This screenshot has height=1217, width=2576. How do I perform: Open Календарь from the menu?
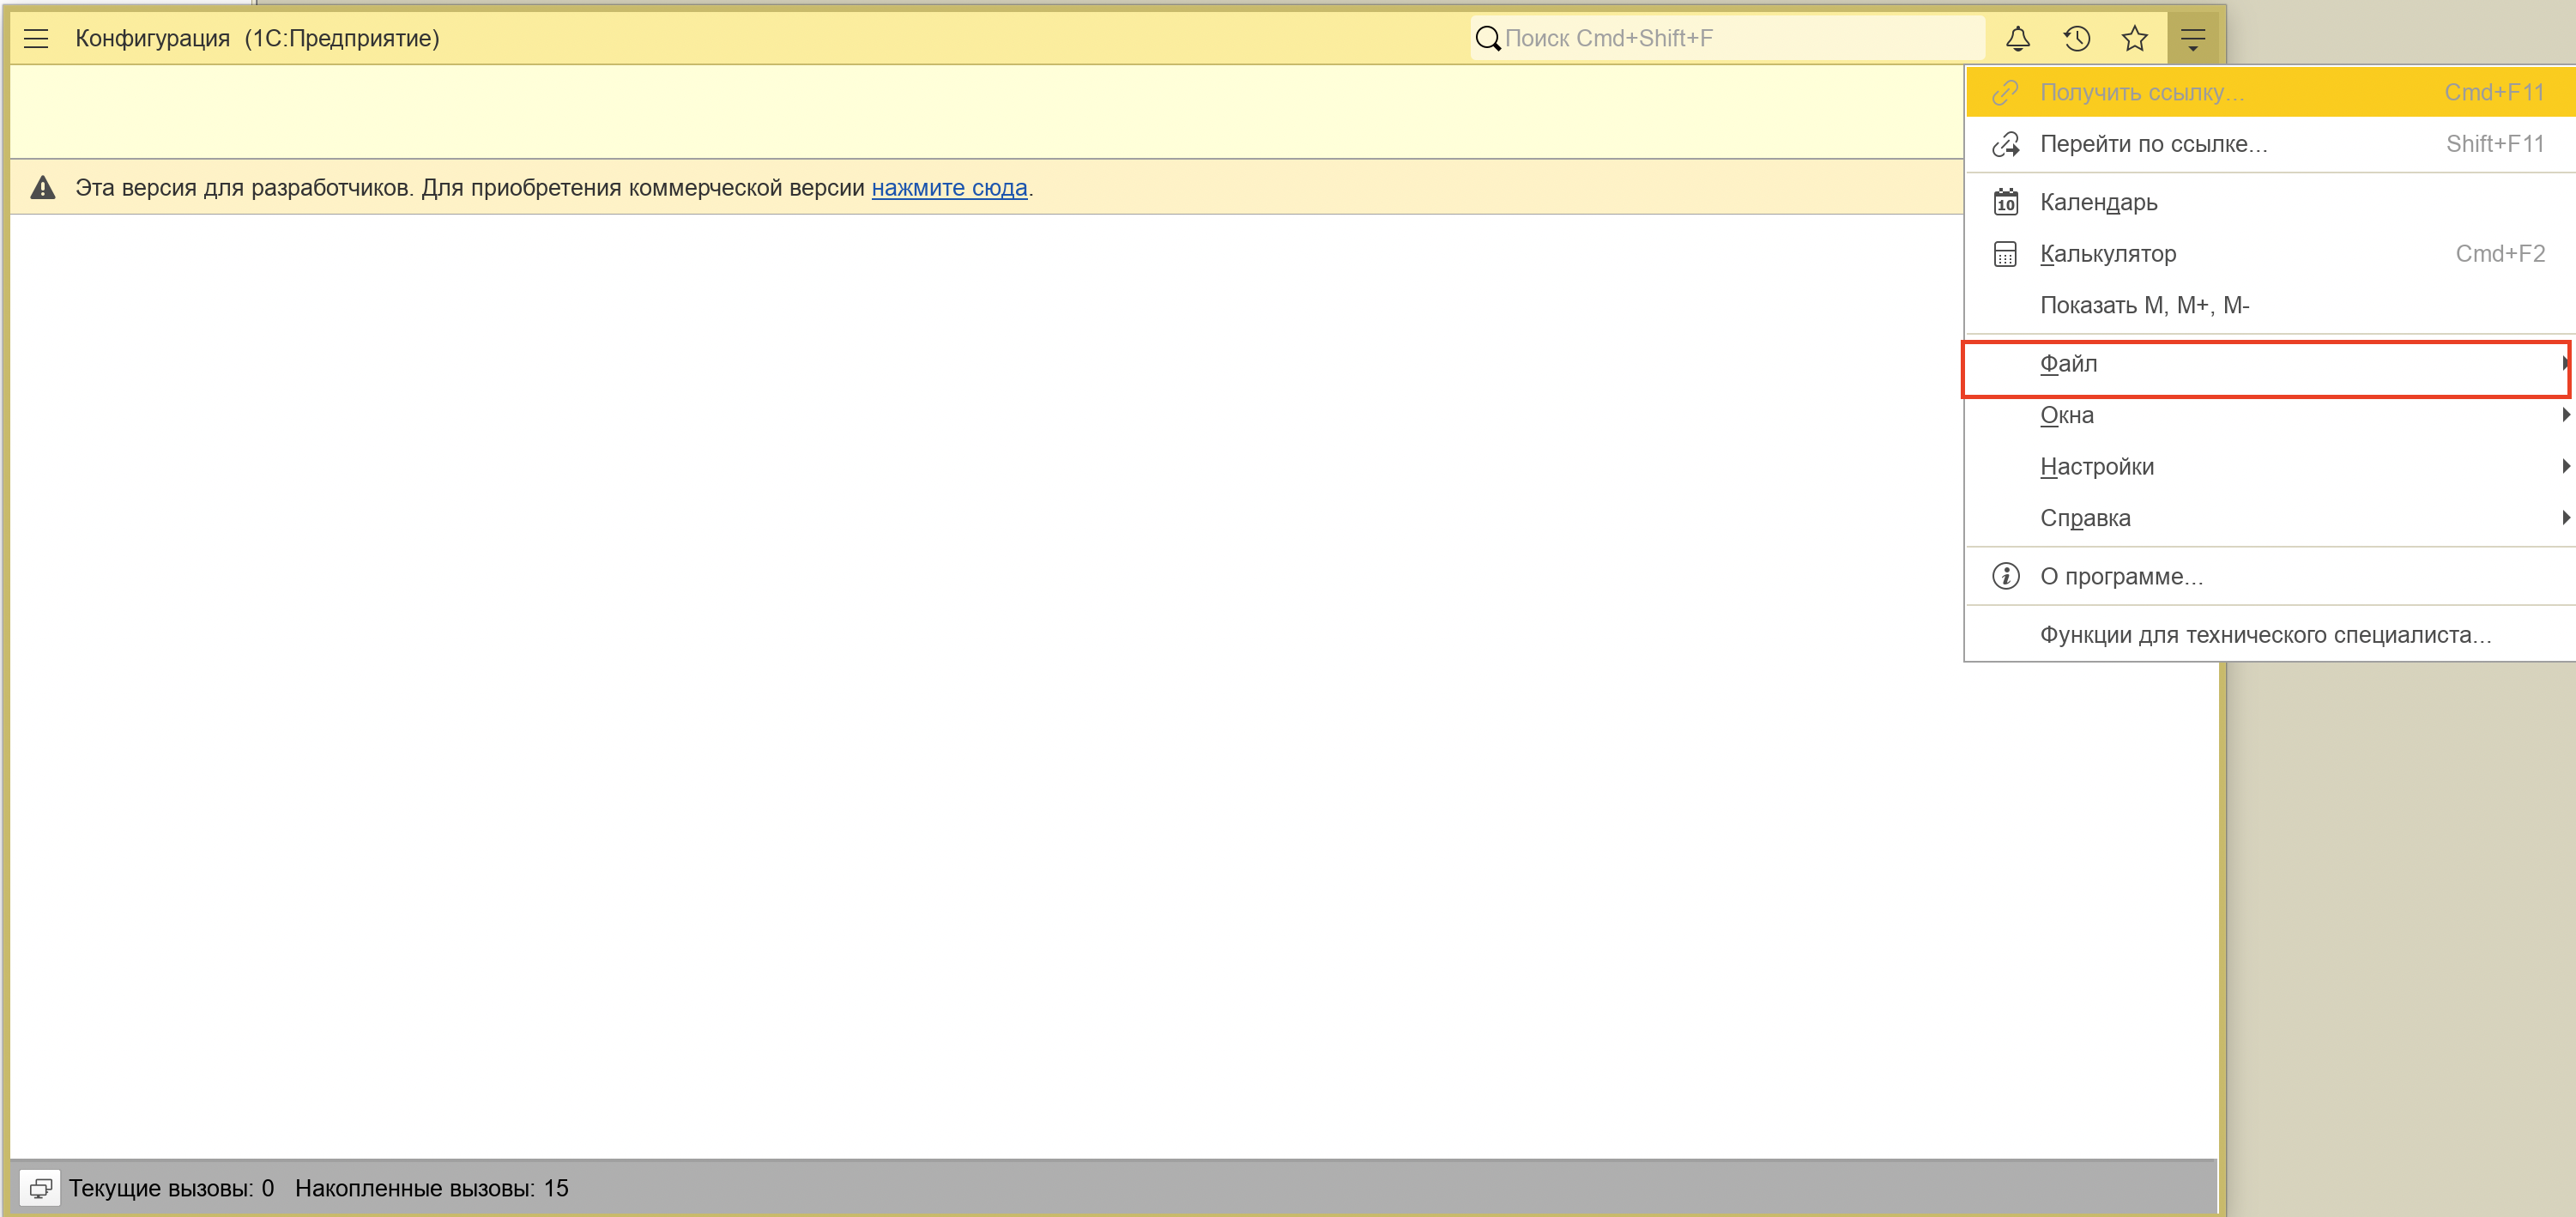(2270, 202)
